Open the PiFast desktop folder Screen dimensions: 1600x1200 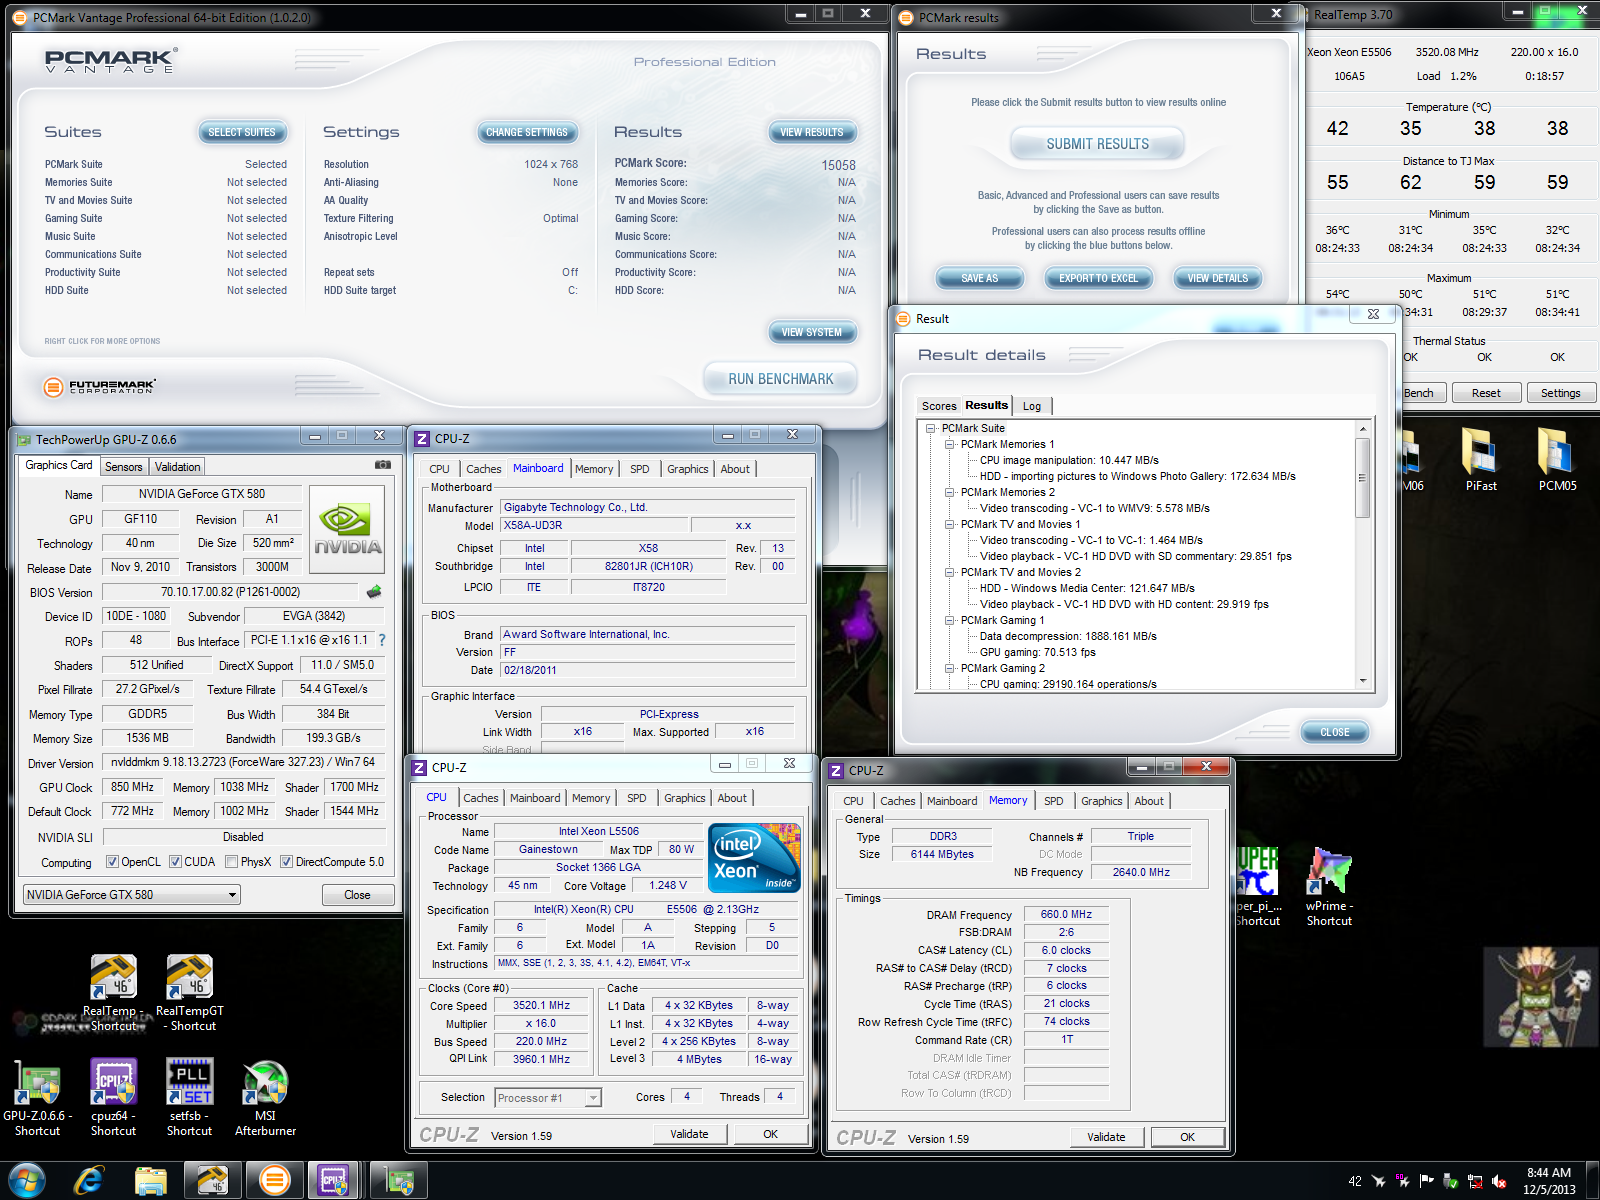tap(1481, 460)
